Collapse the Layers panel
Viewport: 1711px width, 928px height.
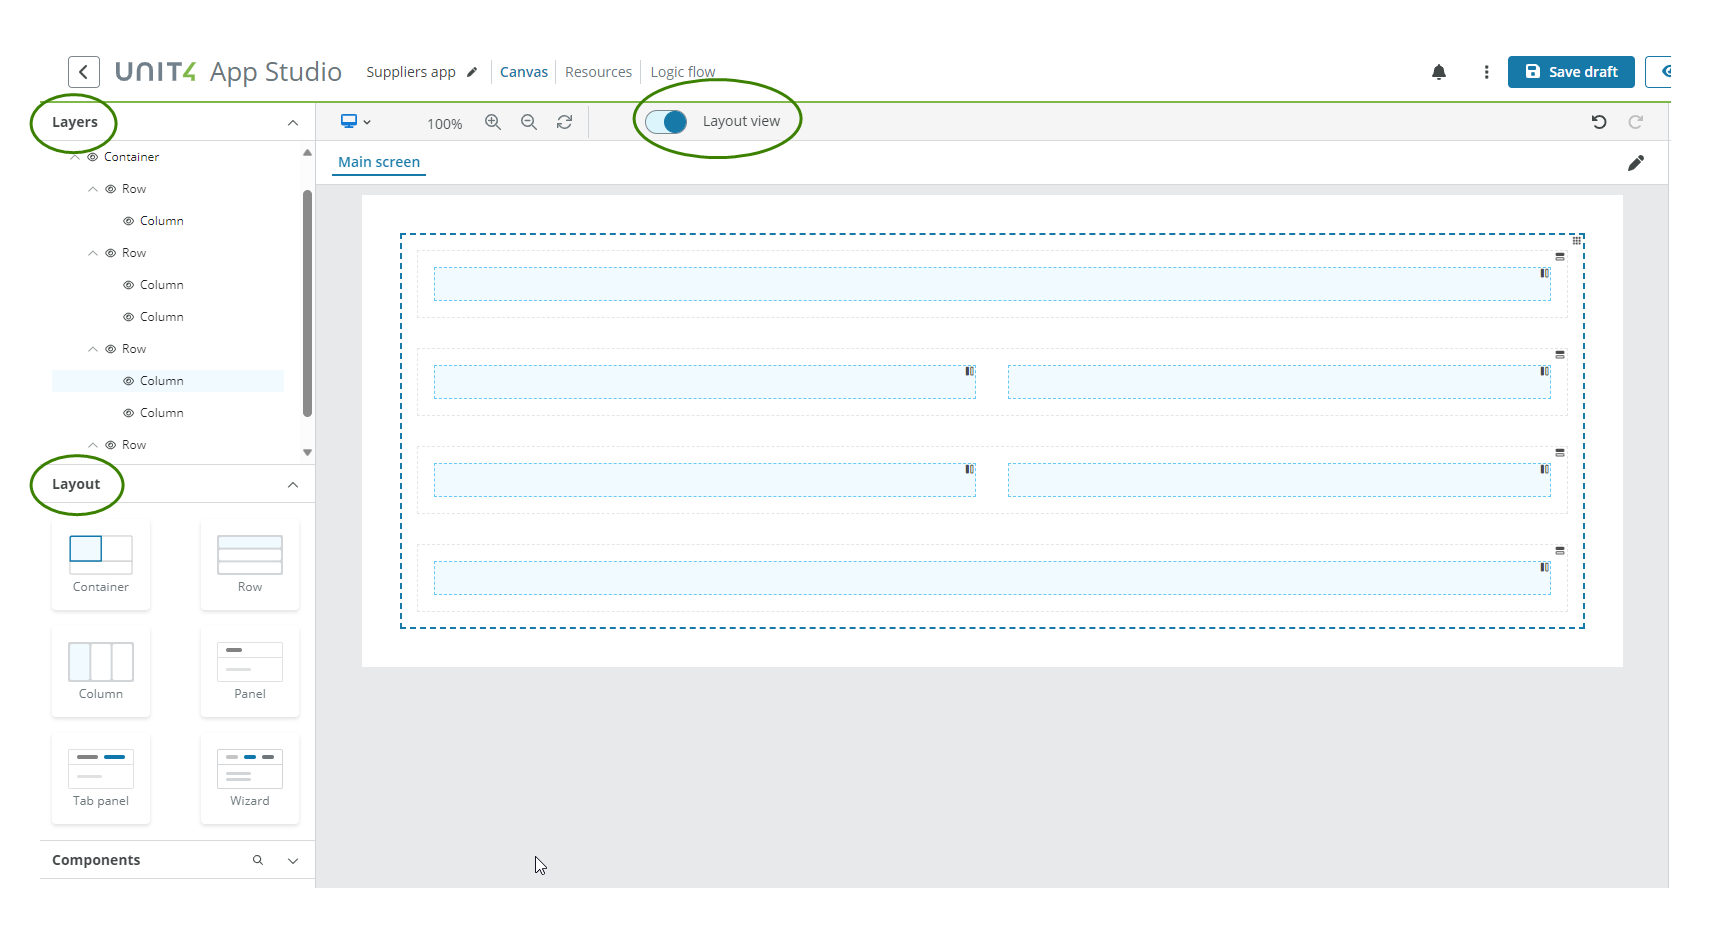pos(292,122)
